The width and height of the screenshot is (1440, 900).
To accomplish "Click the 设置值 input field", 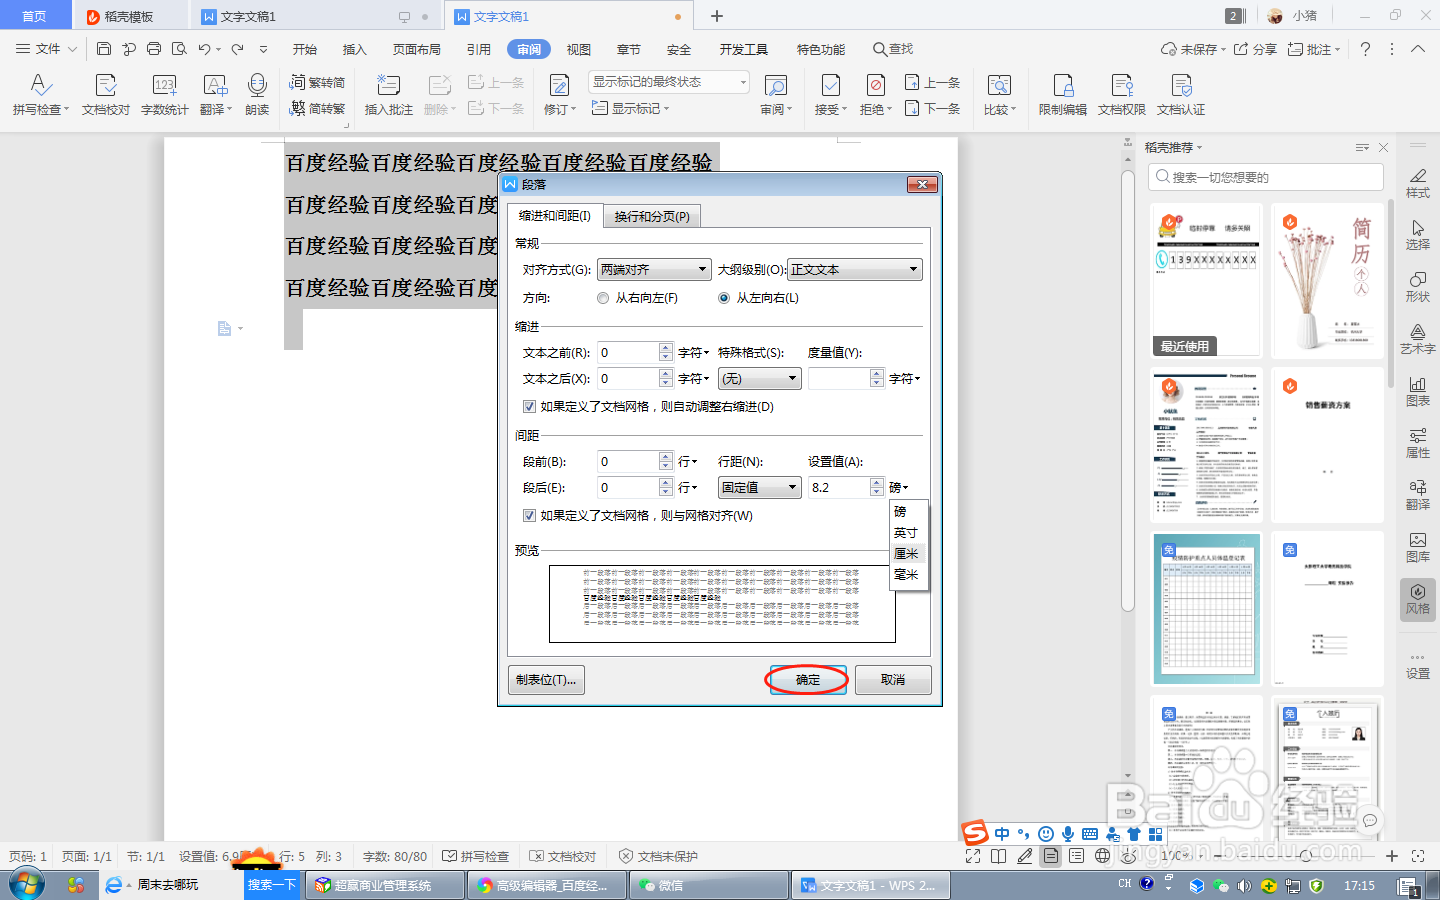I will click(x=839, y=487).
